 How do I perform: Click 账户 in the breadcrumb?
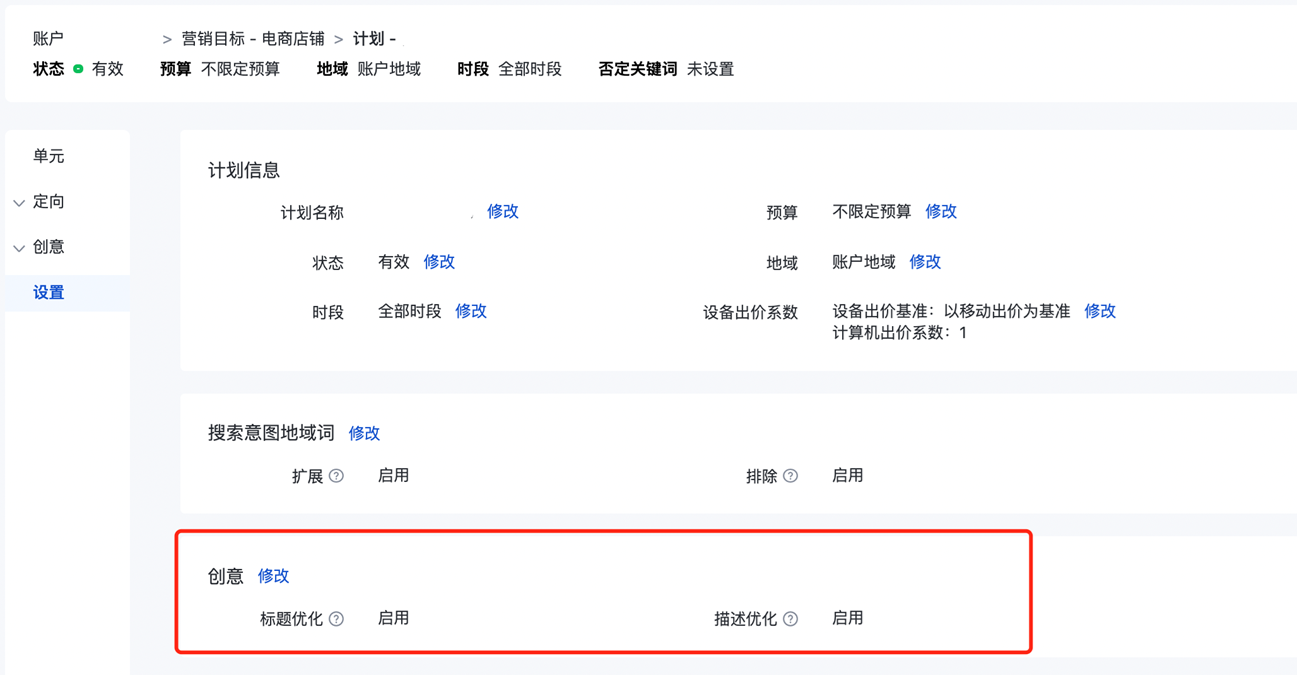click(48, 38)
